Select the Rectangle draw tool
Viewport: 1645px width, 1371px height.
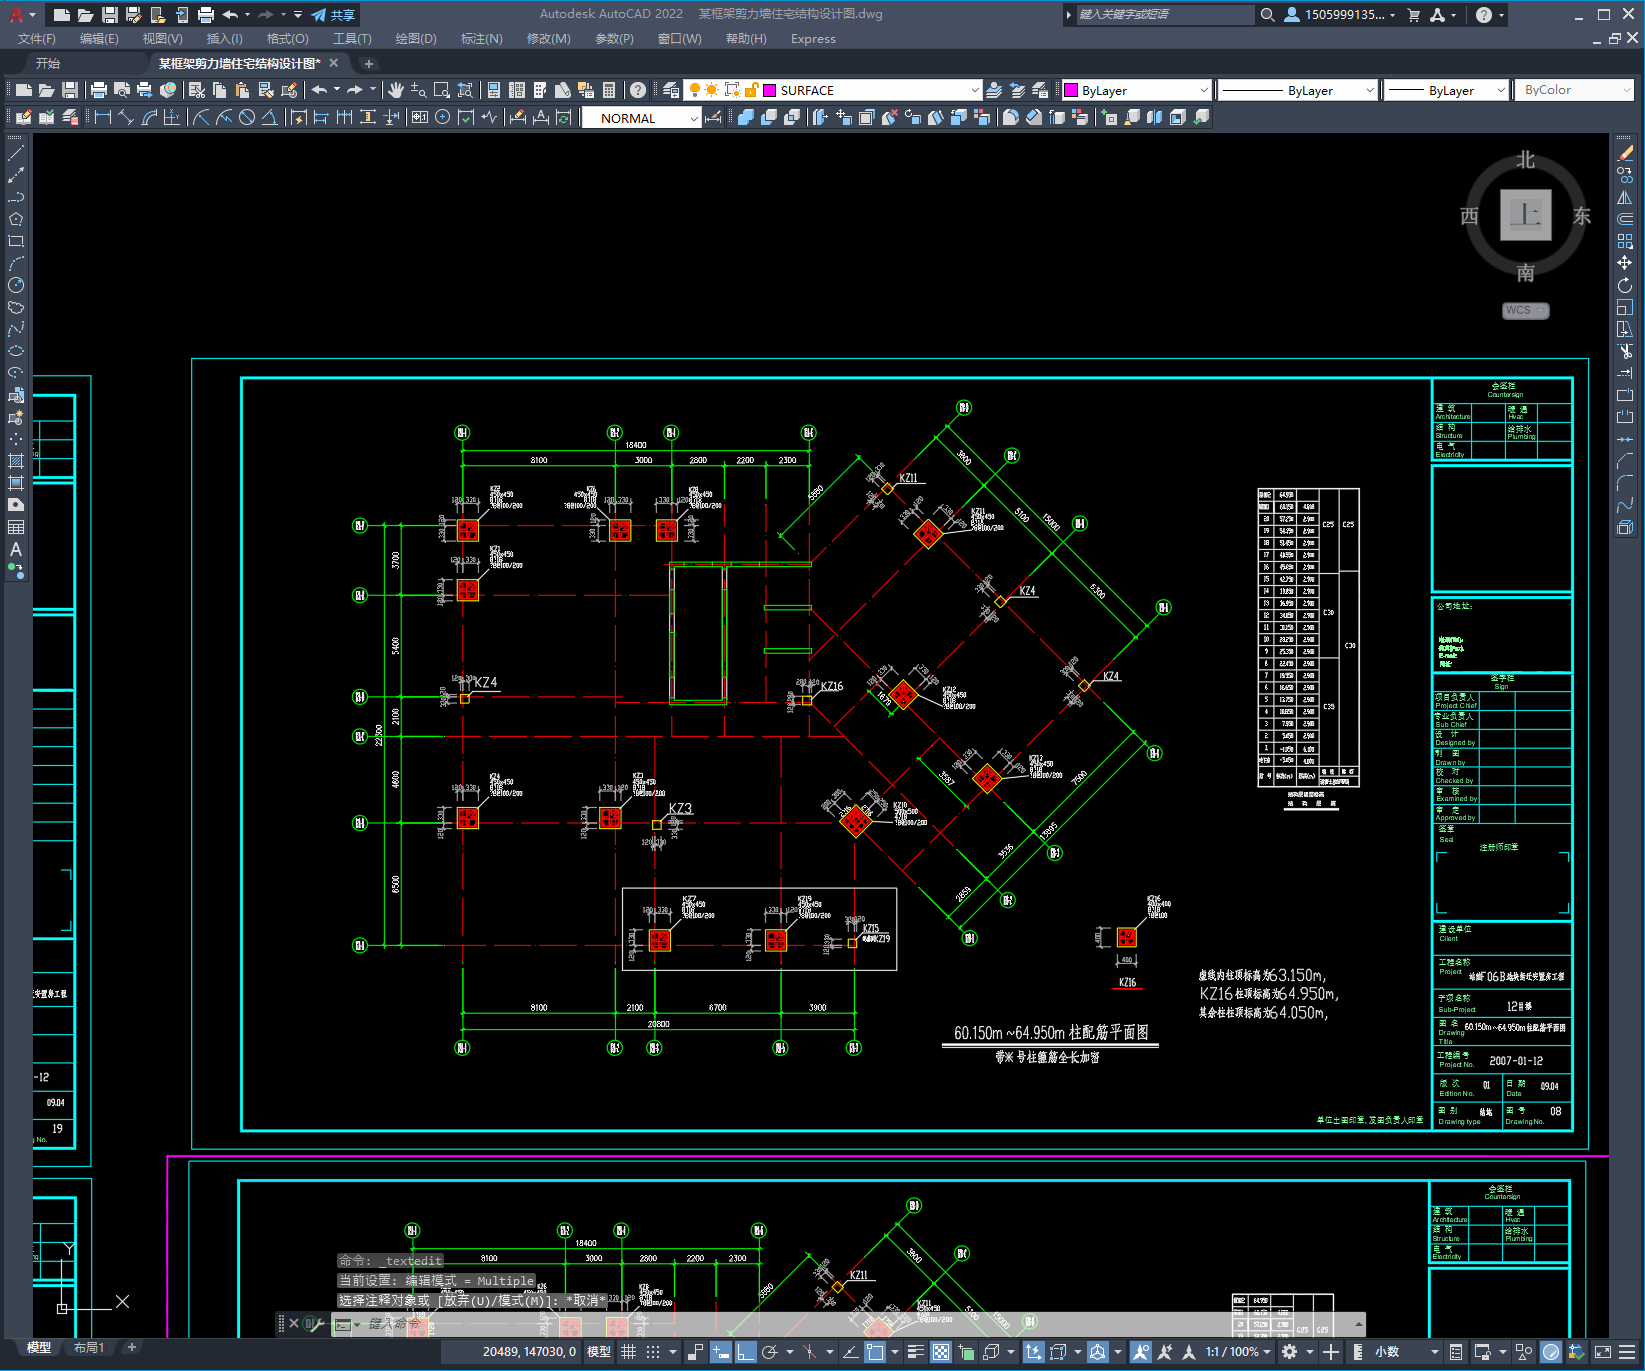coord(16,241)
